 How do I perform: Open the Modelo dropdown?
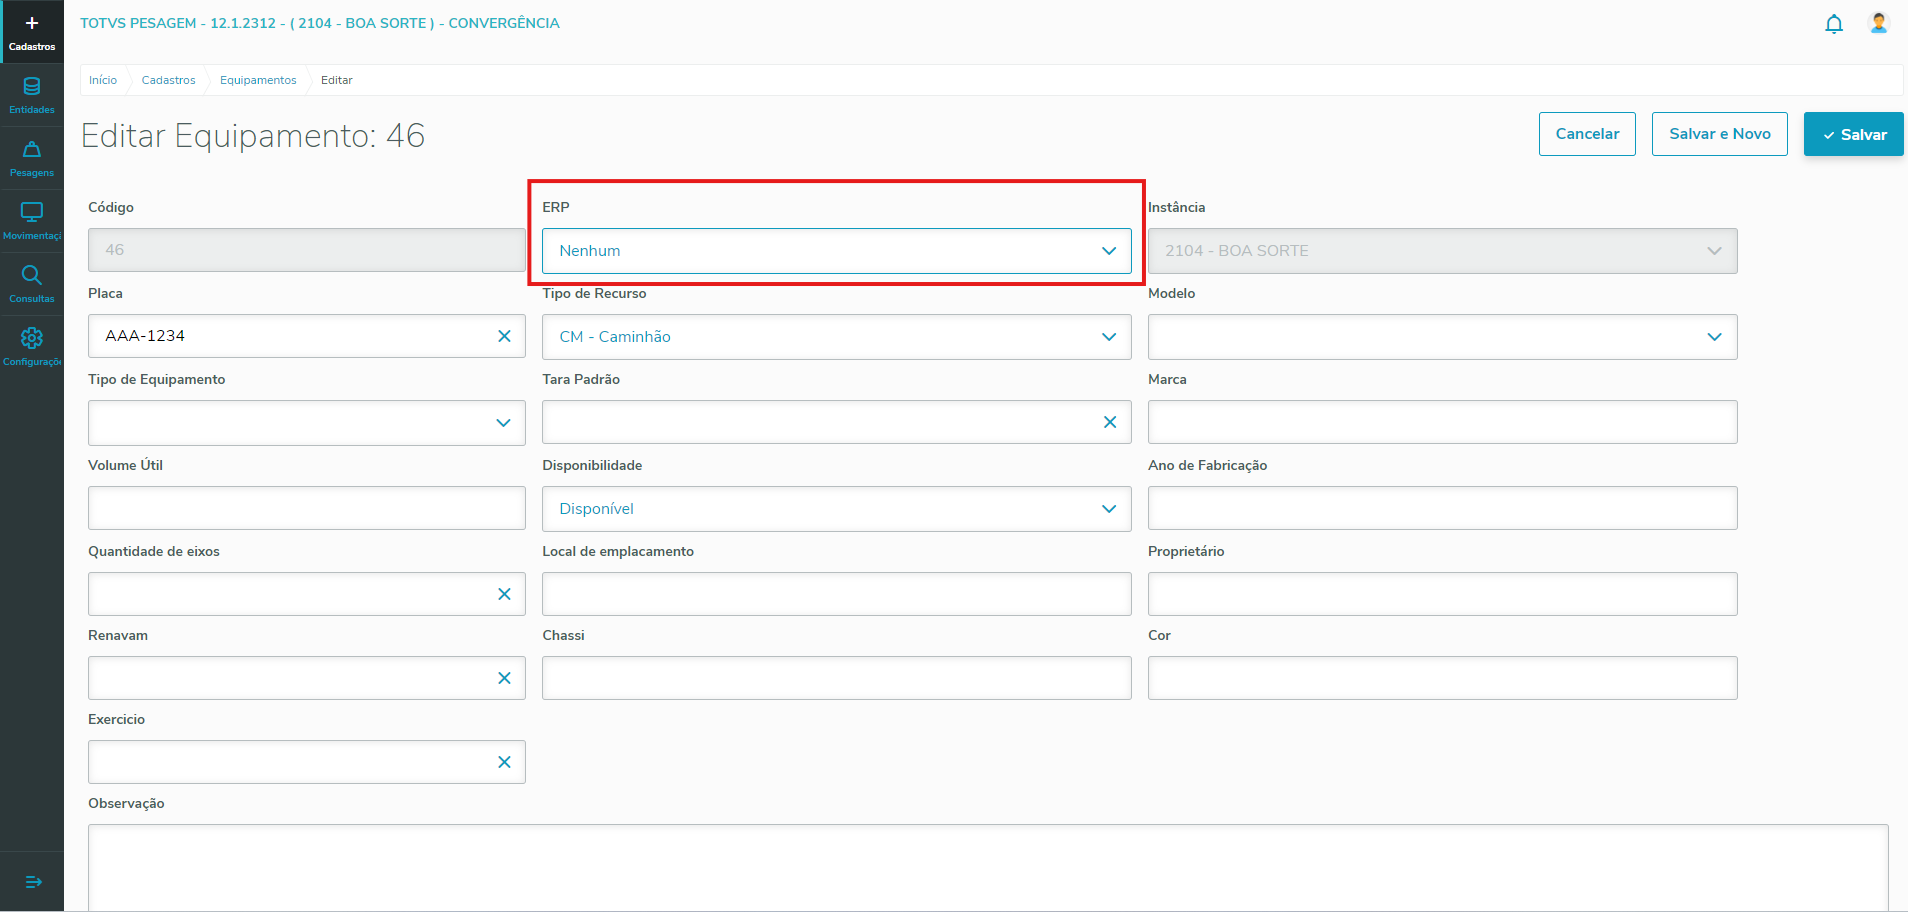click(1714, 337)
